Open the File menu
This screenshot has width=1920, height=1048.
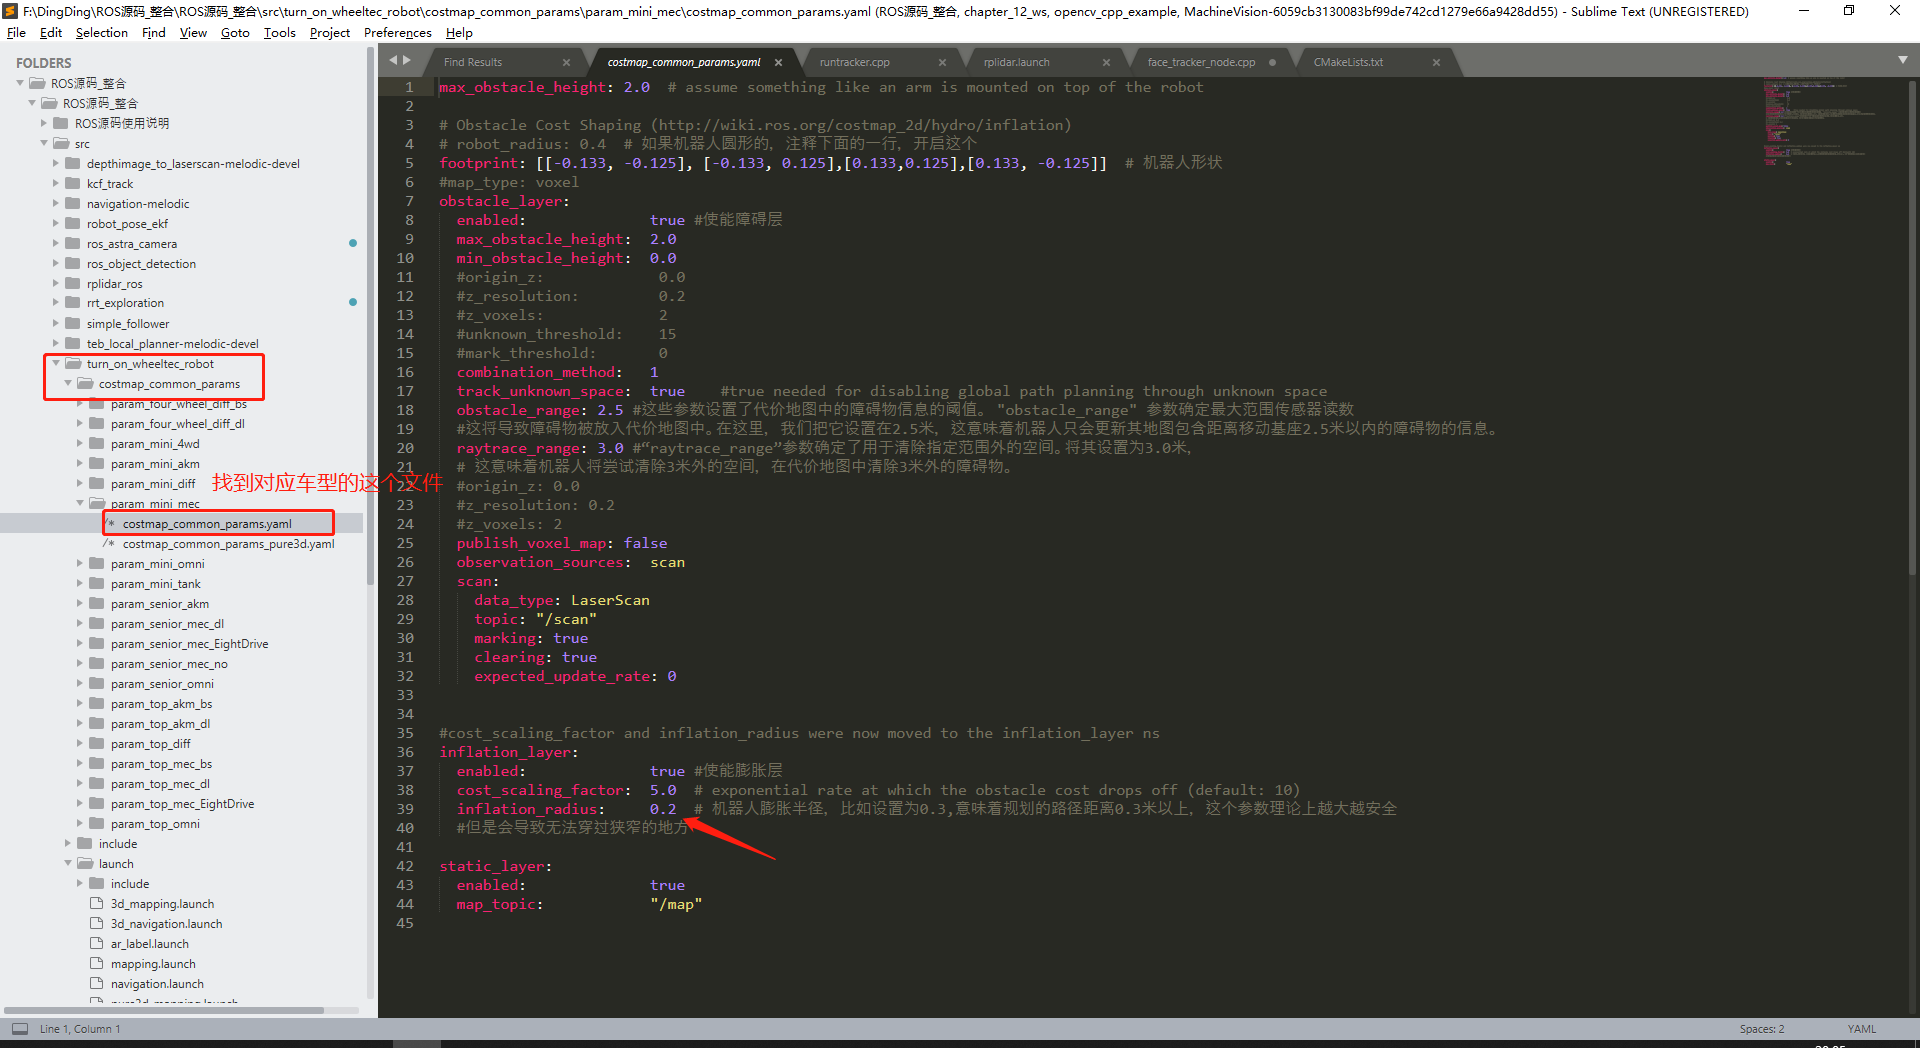(x=16, y=33)
